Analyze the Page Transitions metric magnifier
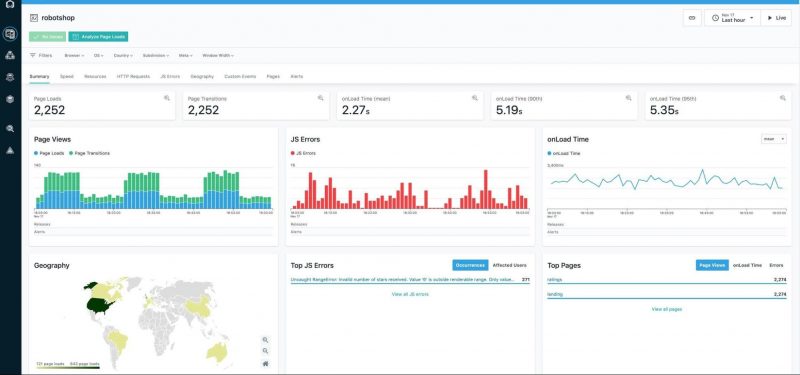 pyautogui.click(x=320, y=98)
